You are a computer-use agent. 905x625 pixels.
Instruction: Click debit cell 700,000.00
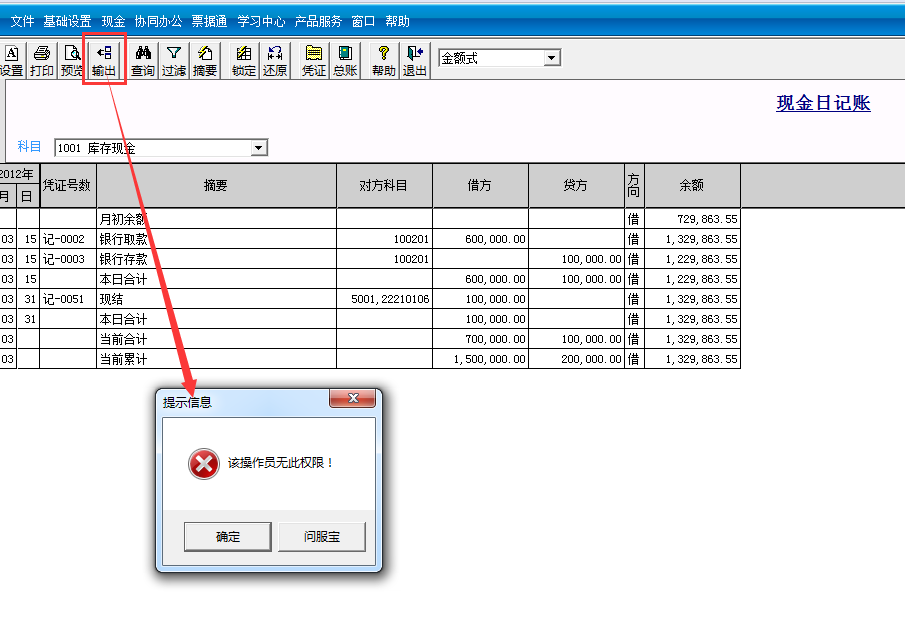tap(480, 339)
